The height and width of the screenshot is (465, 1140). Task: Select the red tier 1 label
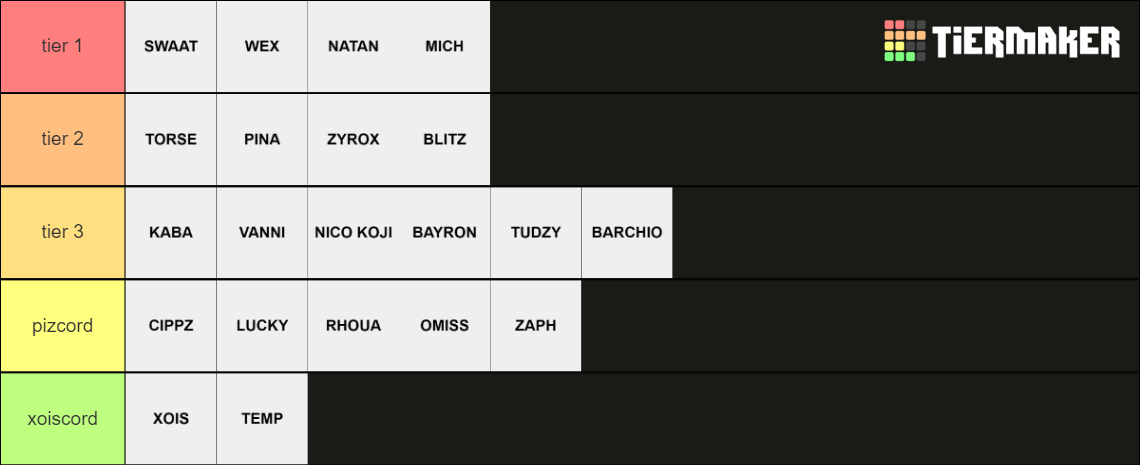click(x=63, y=47)
